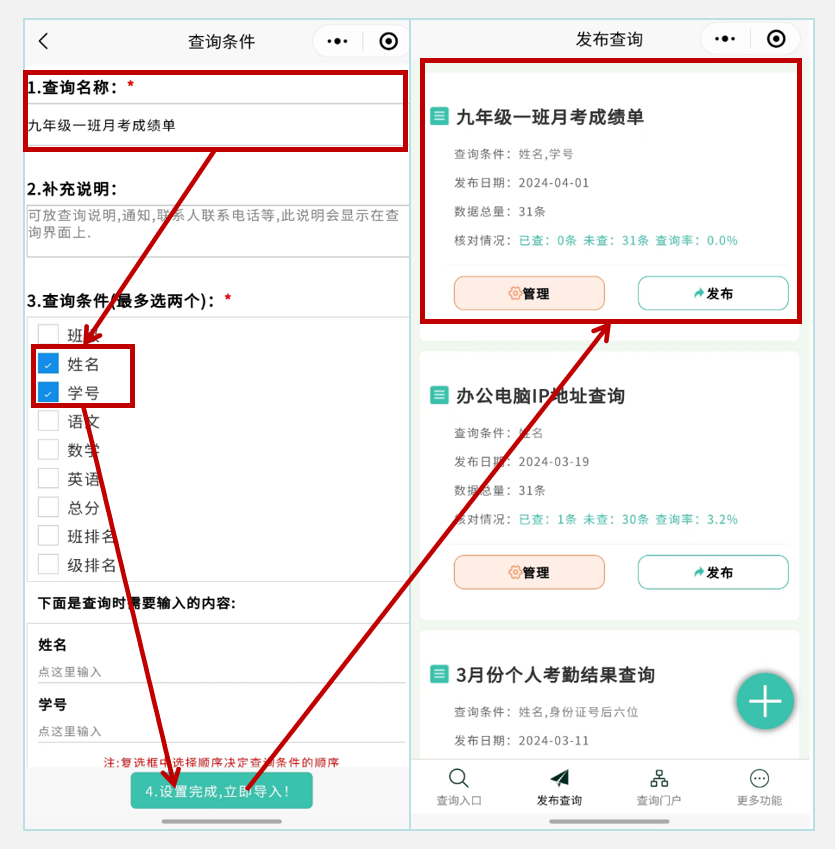This screenshot has width=835, height=849.
Task: Click the 查询率: 0.0% status text
Action: 696,240
